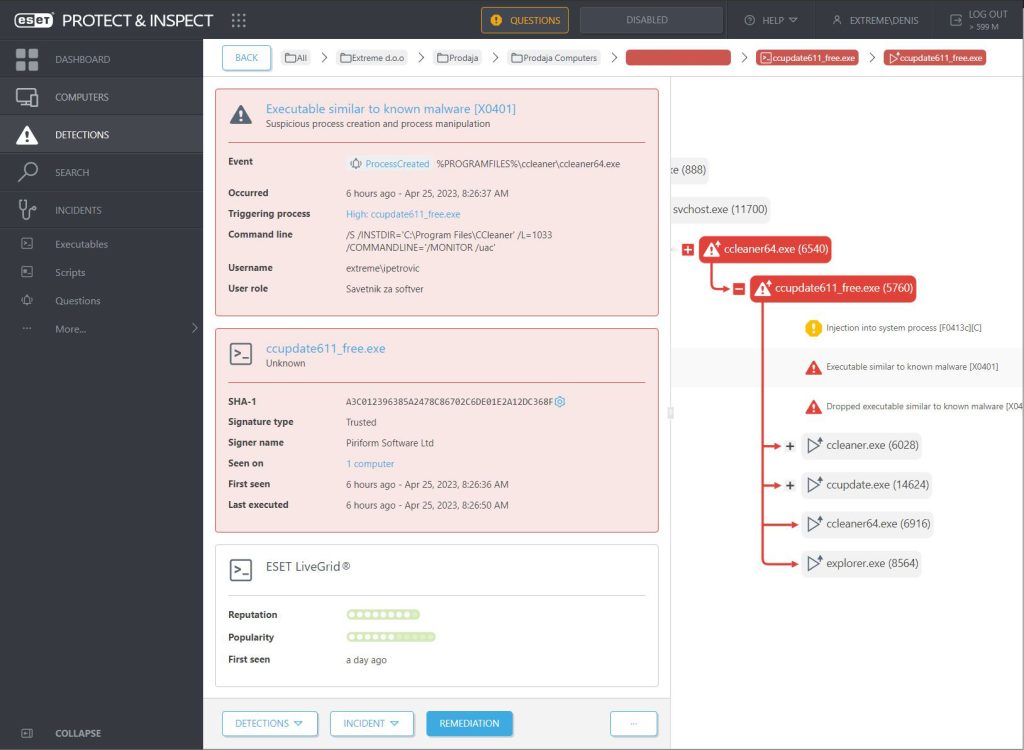Open the Detections dropdown button
The image size is (1024, 750).
[269, 723]
